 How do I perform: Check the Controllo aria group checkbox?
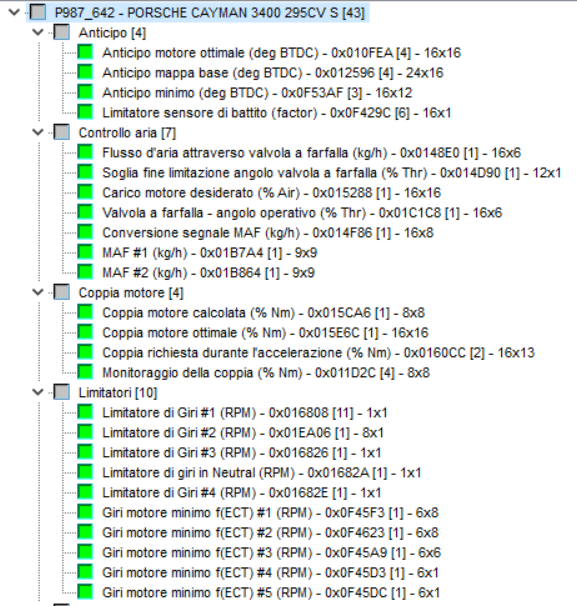tap(61, 132)
